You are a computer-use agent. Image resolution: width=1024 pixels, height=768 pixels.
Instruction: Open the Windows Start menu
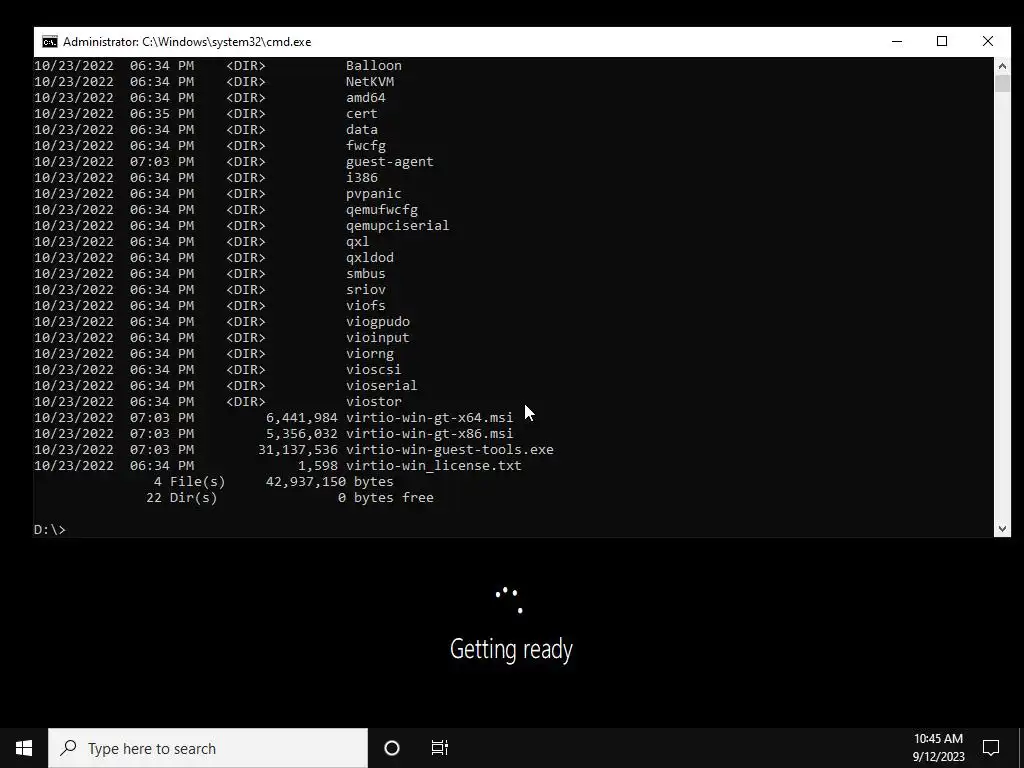coord(24,748)
